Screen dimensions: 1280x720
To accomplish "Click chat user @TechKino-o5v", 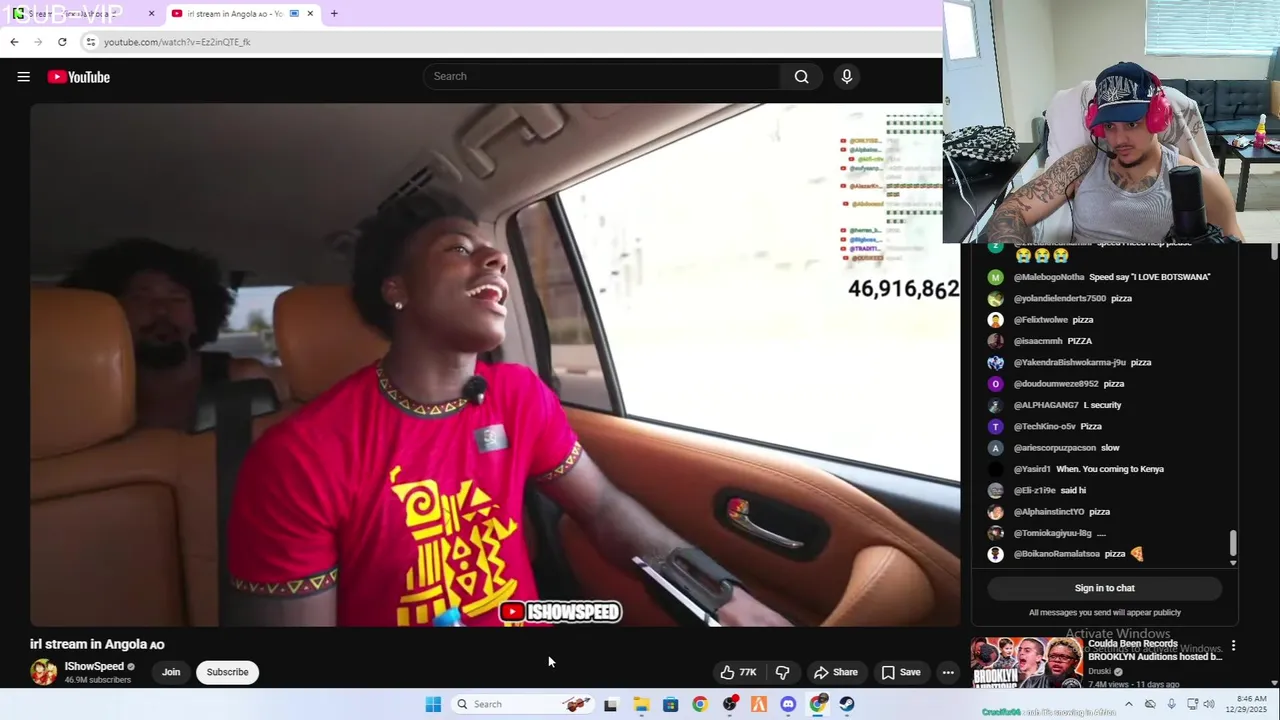I will (1045, 426).
